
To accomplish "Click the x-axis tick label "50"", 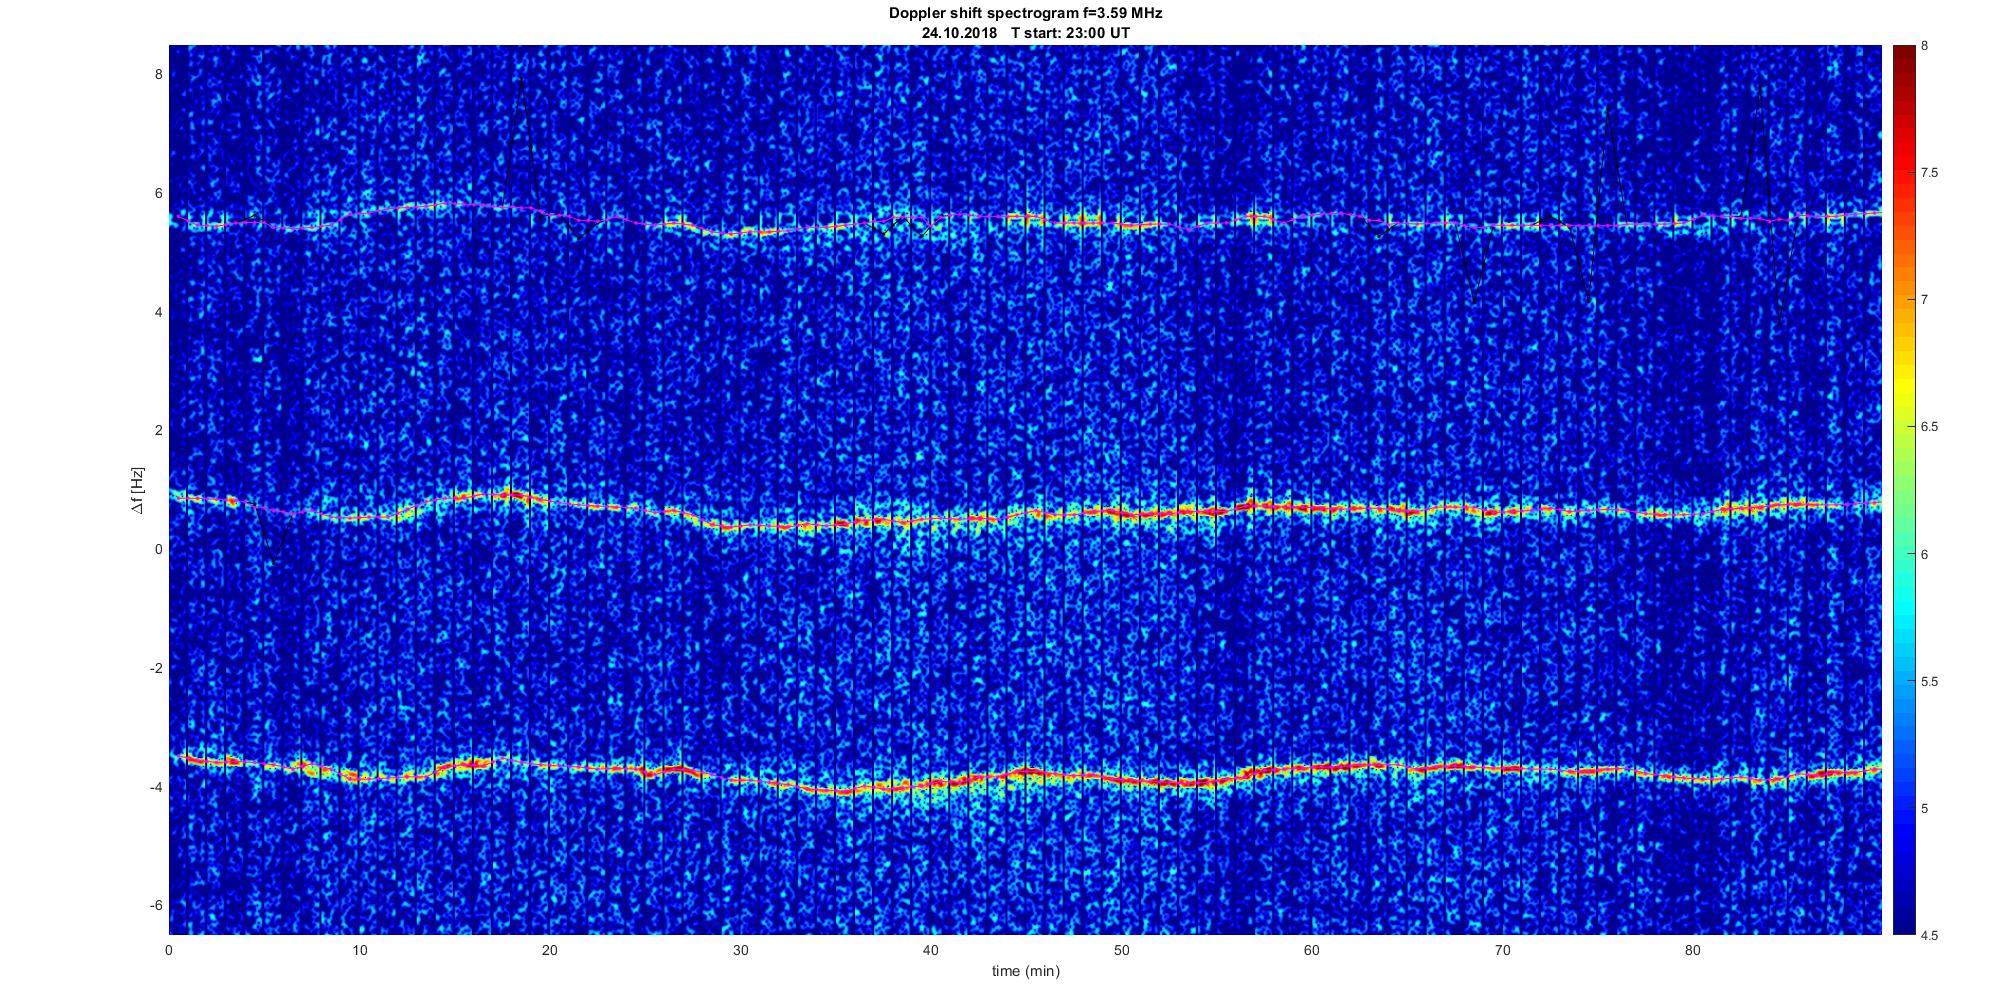I will point(1122,949).
